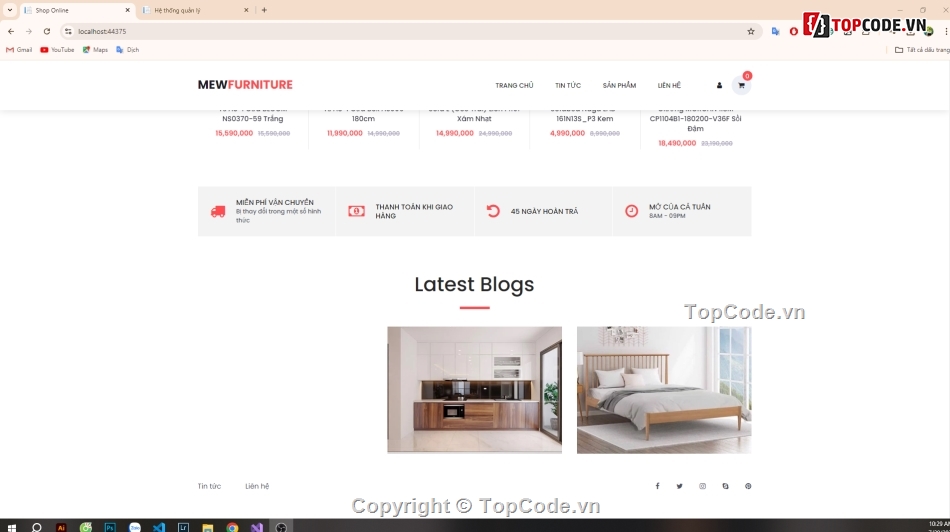Click the Latest Blogs heading
Screen dimensions: 950x532
[474, 284]
